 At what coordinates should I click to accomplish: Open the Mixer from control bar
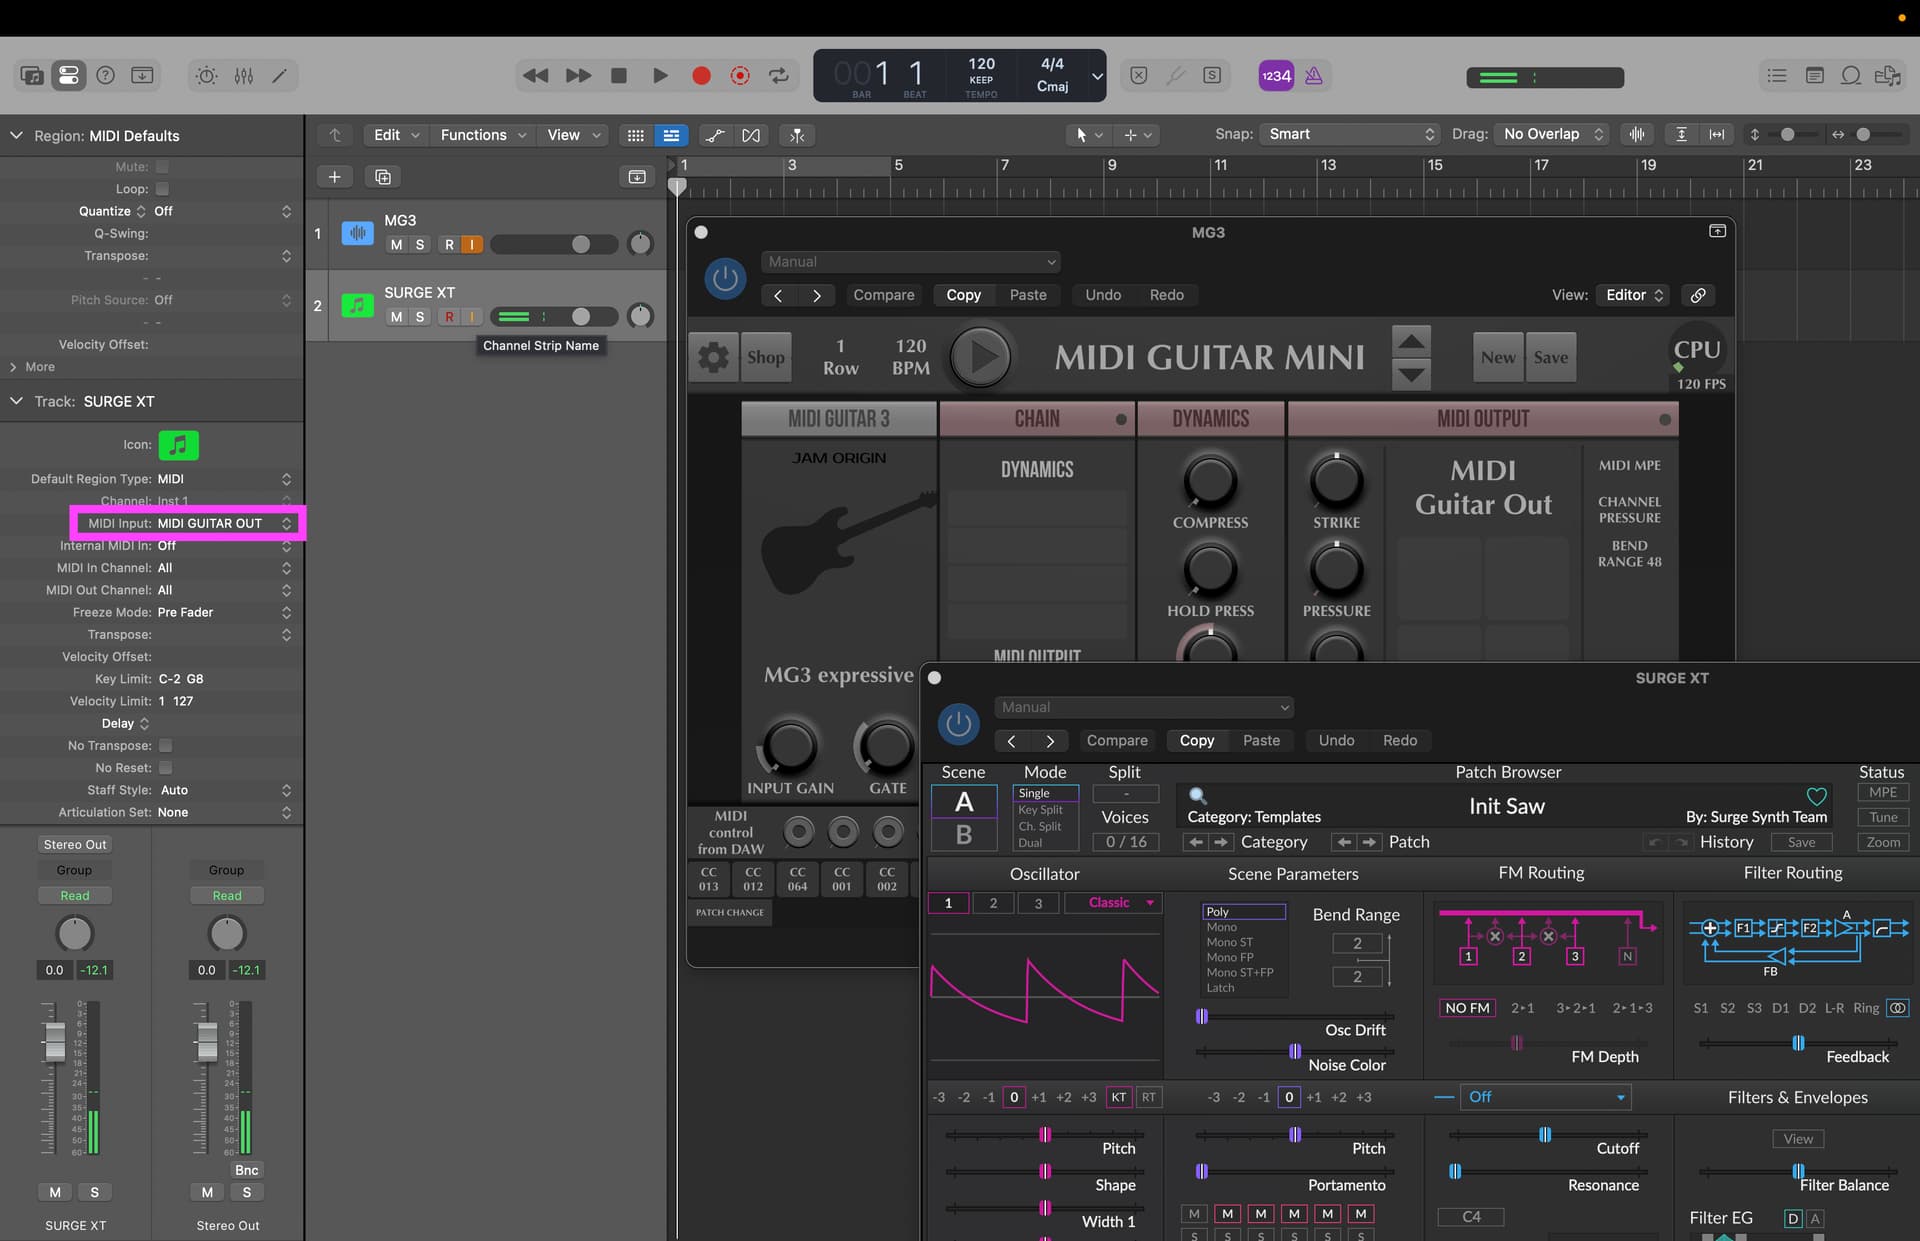pyautogui.click(x=243, y=75)
